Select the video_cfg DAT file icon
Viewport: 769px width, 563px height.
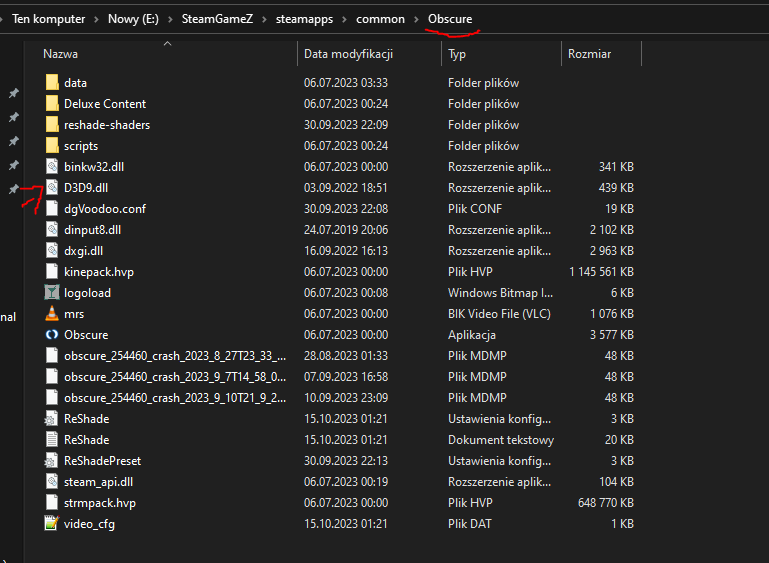coord(52,523)
